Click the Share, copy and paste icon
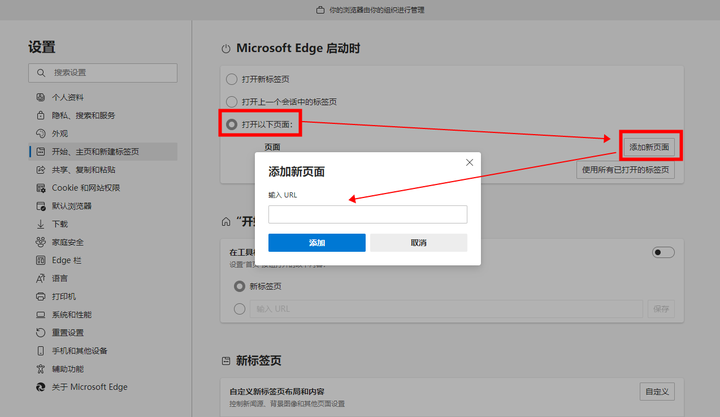Screen dimensions: 720x417 click(40, 169)
